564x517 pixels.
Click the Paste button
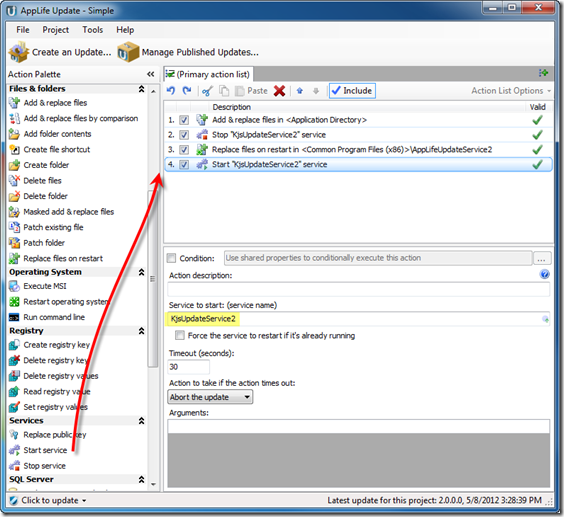[251, 91]
